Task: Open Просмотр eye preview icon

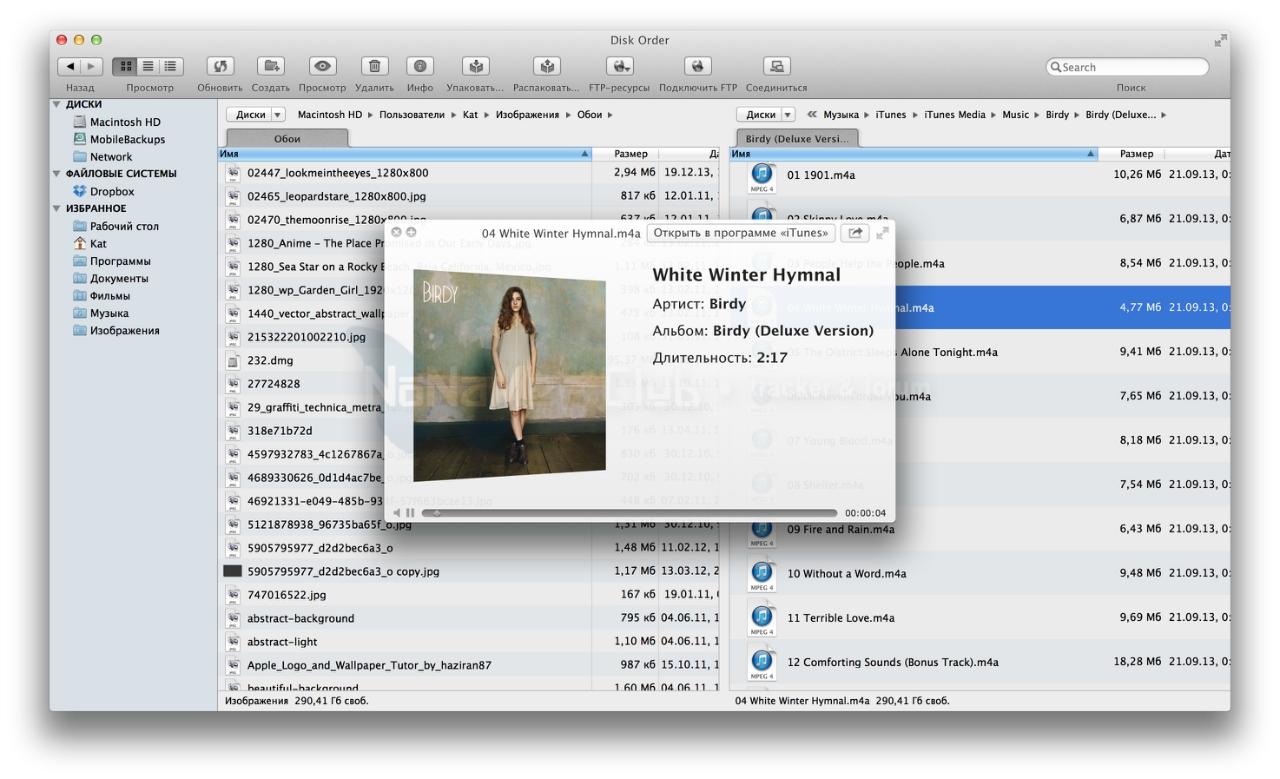Action: point(322,66)
